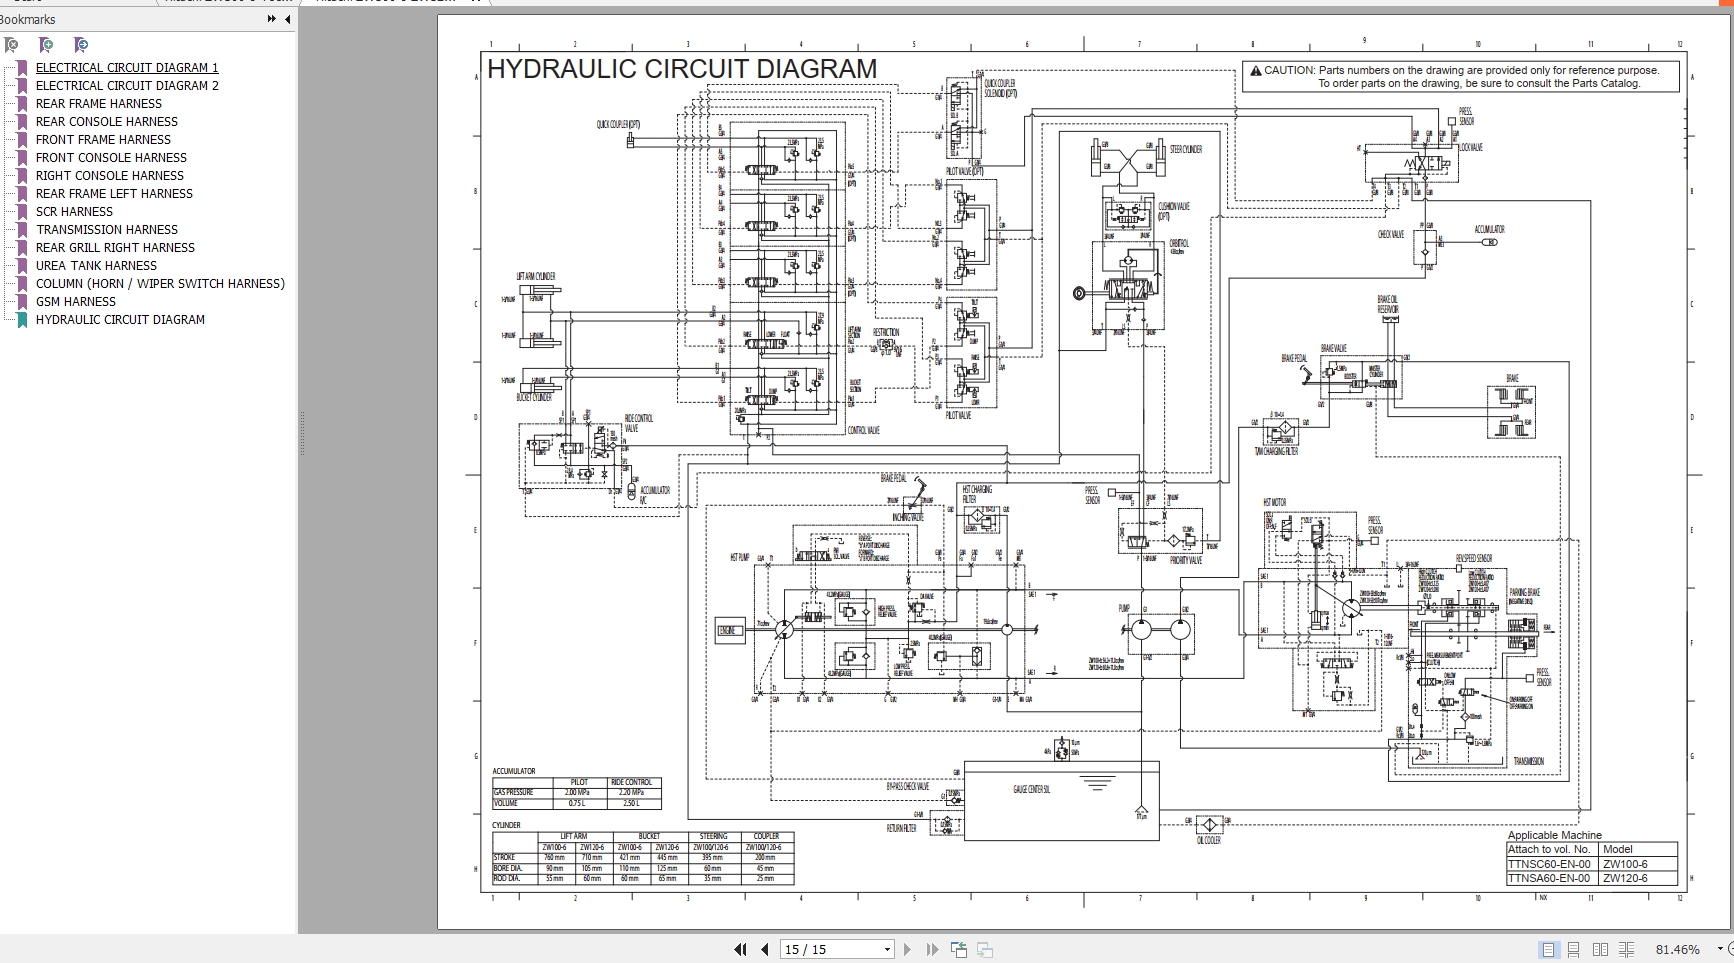Screen dimensions: 1734x963
Task: Collapse the Bookmarks panel with the left triangle
Action: [x=288, y=19]
